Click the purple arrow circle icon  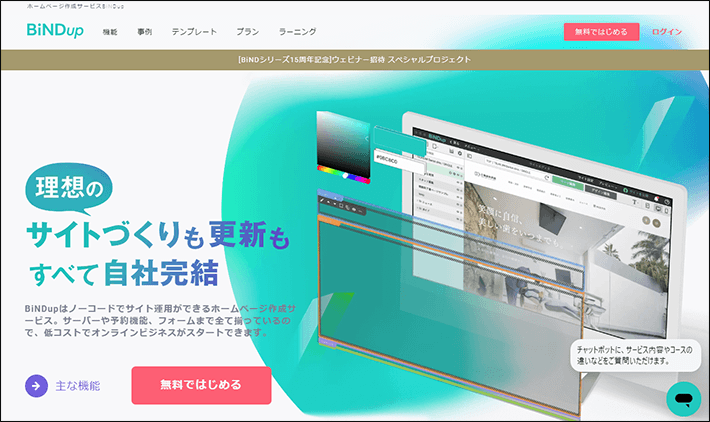36,386
